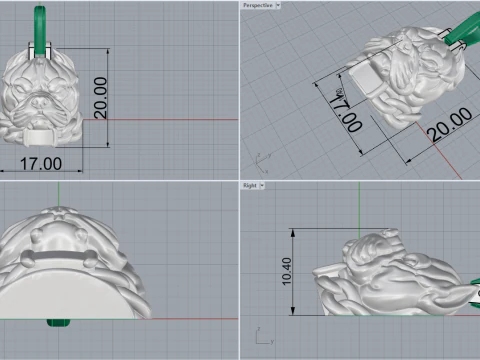Screen dimensions: 480x360
Task: Click the Perspective viewport title label
Action: 258,5
